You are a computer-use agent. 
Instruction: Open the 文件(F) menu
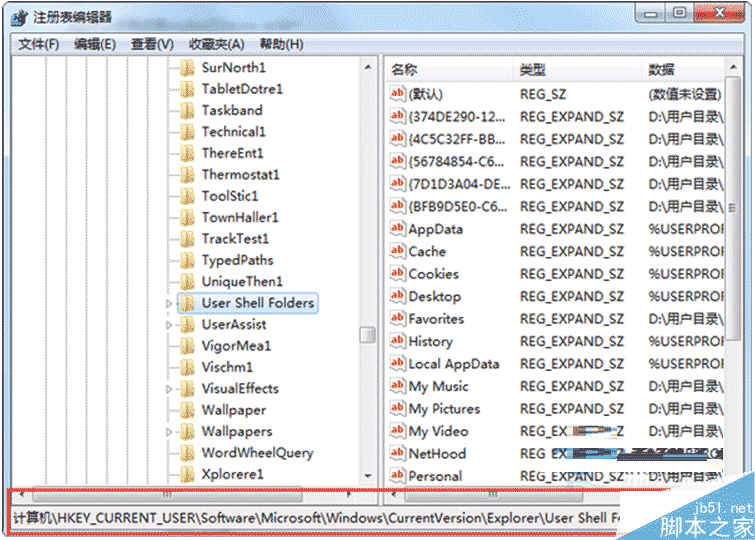(x=39, y=44)
